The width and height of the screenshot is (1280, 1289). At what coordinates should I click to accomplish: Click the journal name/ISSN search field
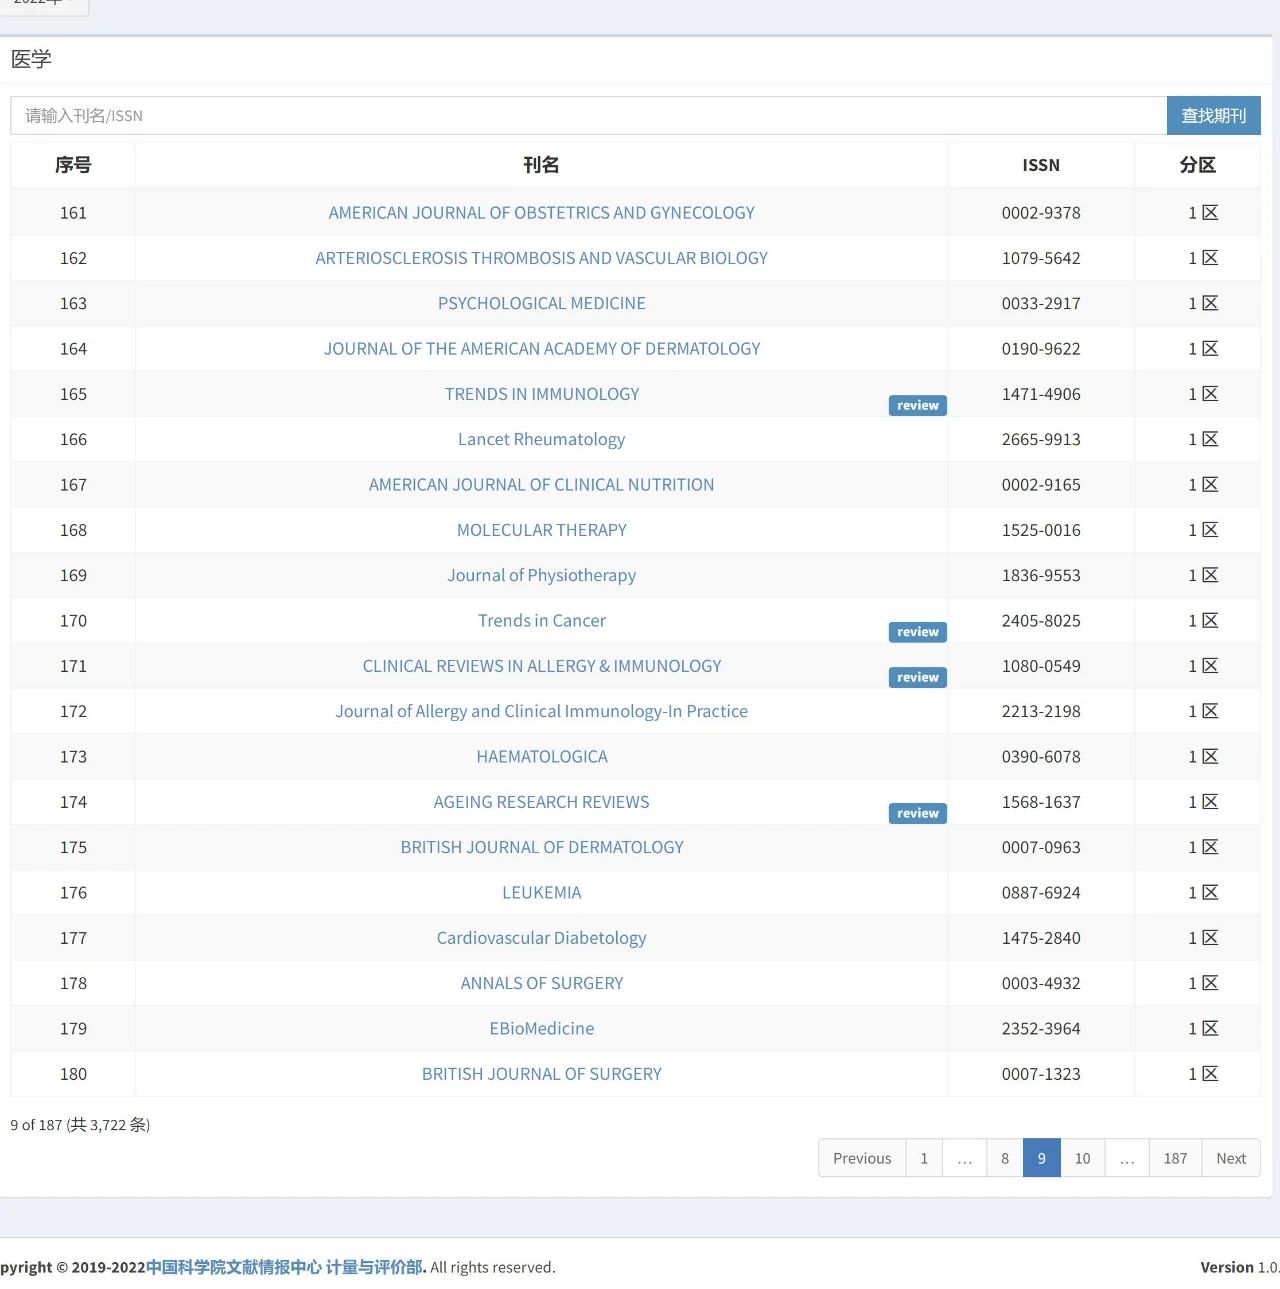pyautogui.click(x=588, y=116)
